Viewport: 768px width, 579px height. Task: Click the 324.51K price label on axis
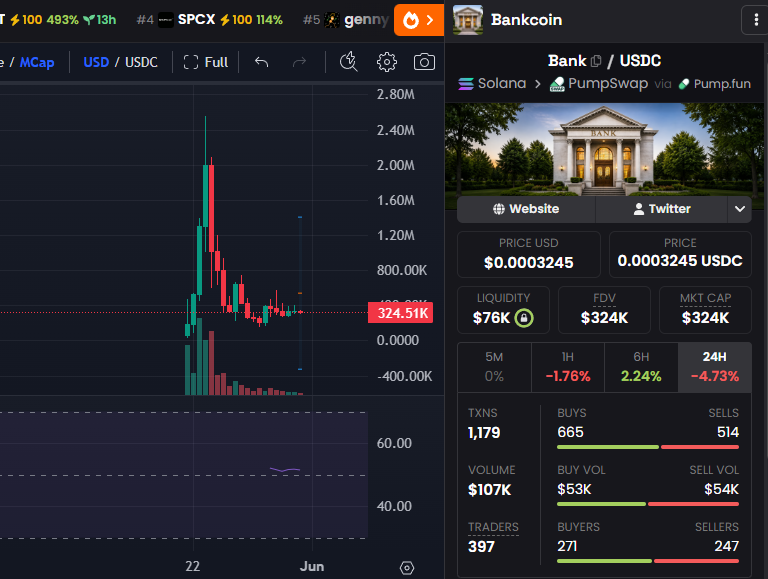[401, 313]
